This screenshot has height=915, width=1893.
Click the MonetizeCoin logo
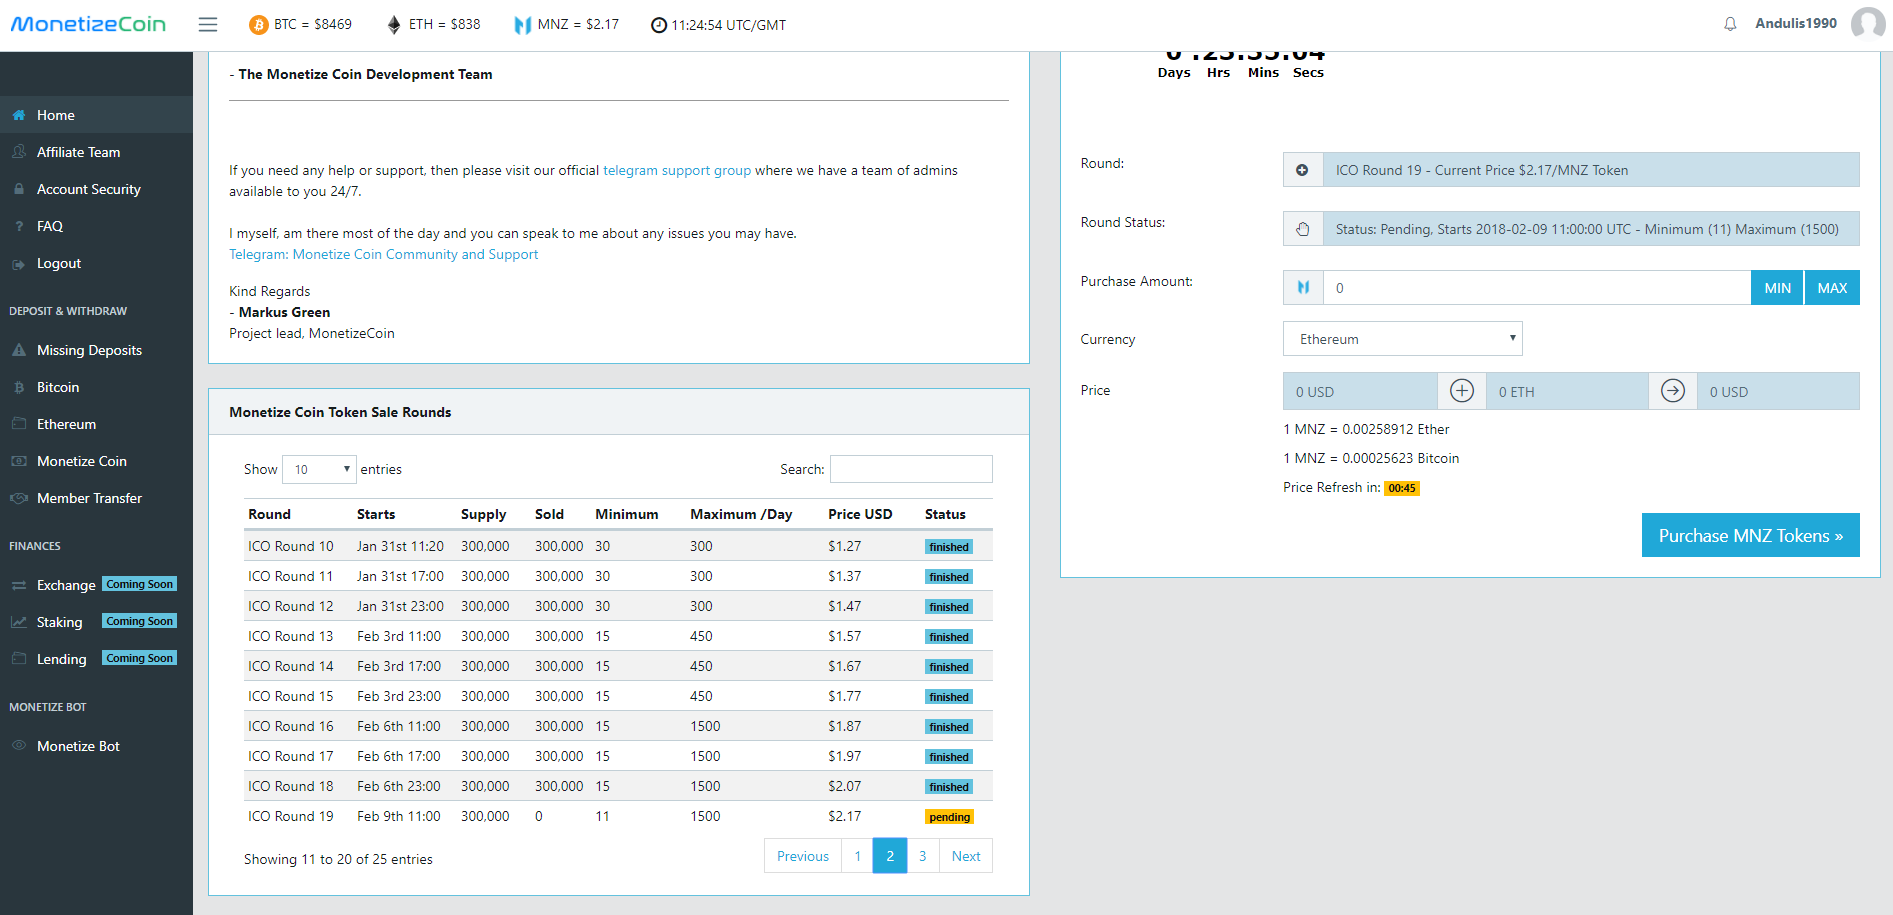pyautogui.click(x=88, y=24)
